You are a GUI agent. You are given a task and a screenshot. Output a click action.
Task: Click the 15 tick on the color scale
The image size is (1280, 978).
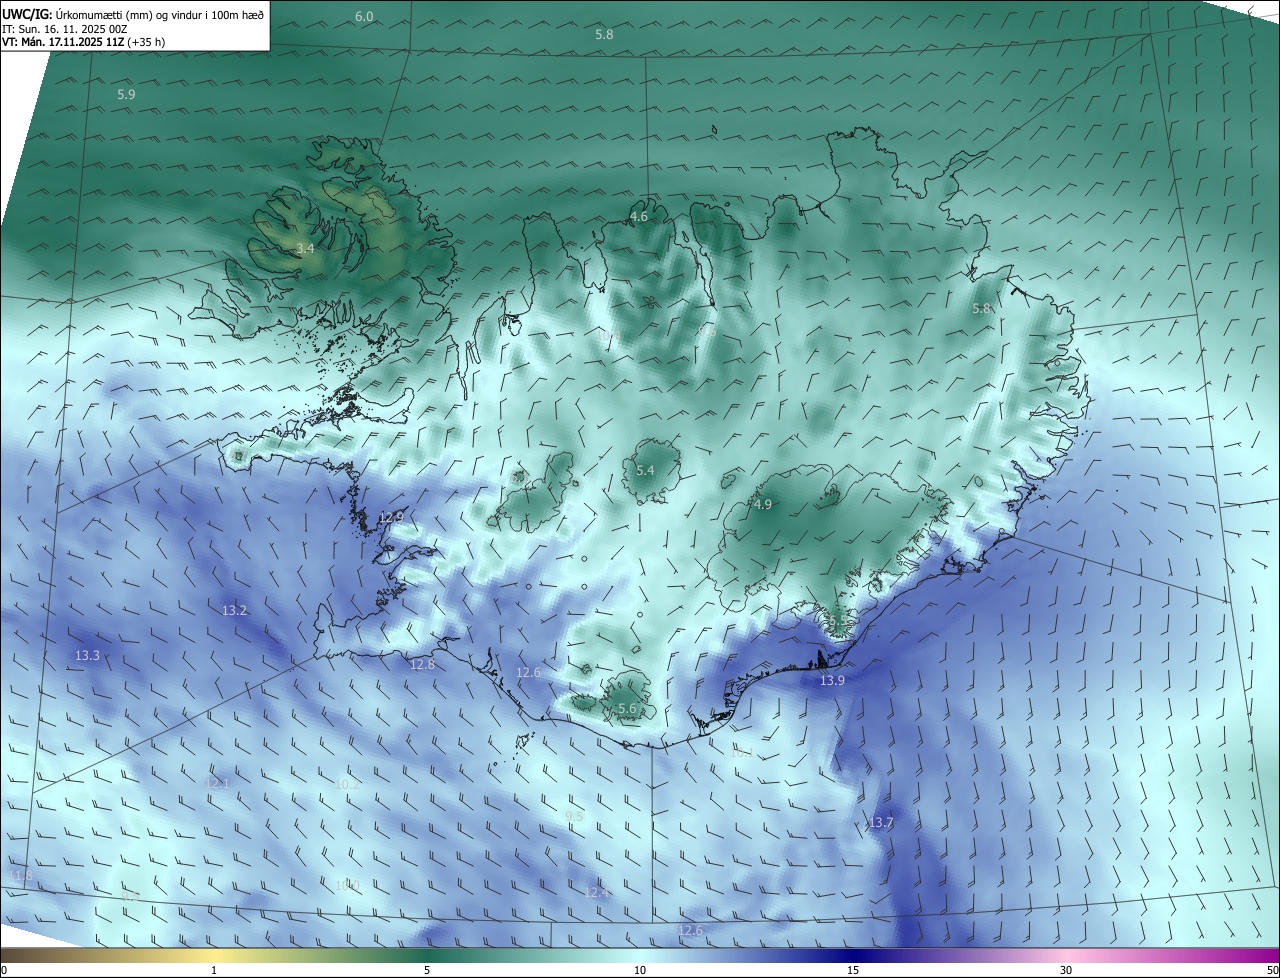tap(853, 970)
